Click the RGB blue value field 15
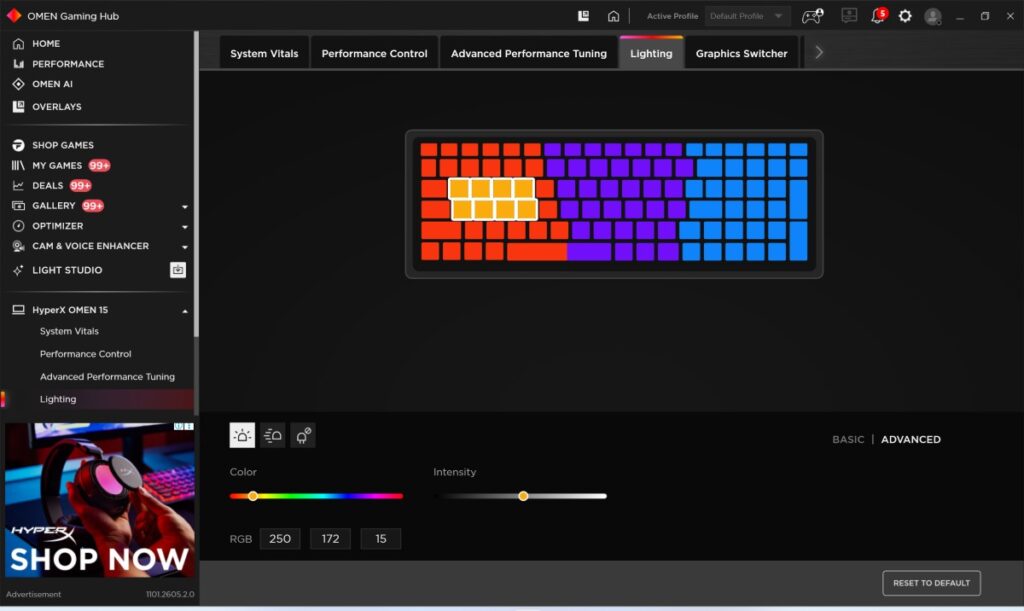1024x611 pixels. click(380, 539)
